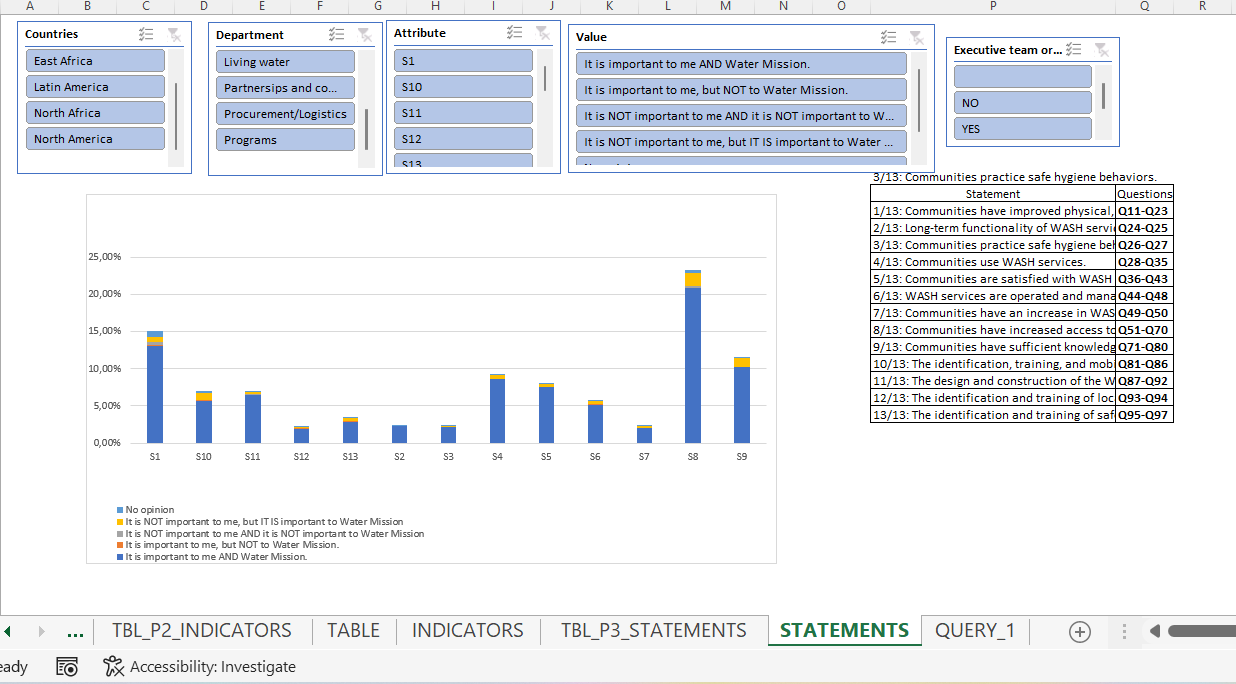Clear the filter on the Executive team slicer
This screenshot has width=1236, height=684.
coord(1103,49)
